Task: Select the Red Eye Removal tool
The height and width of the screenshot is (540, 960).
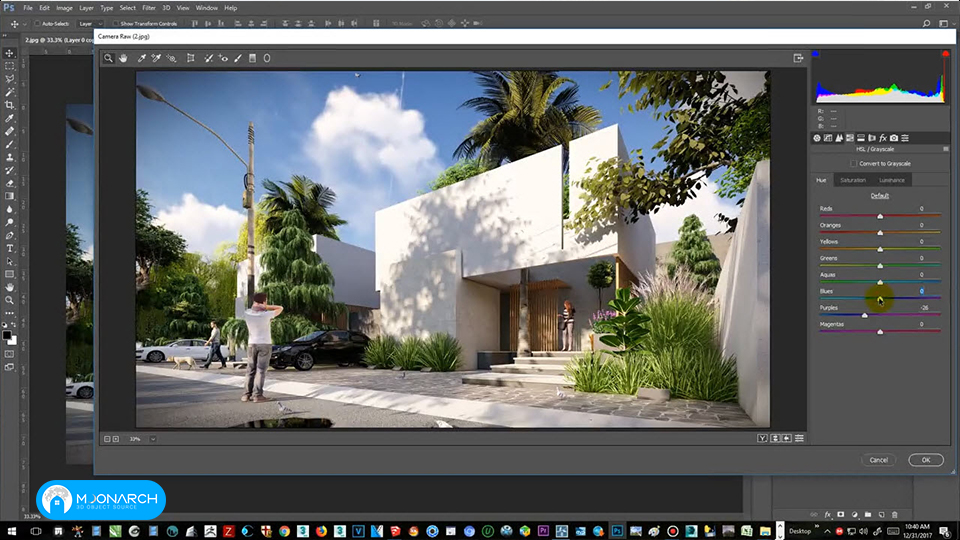Action: 223,58
